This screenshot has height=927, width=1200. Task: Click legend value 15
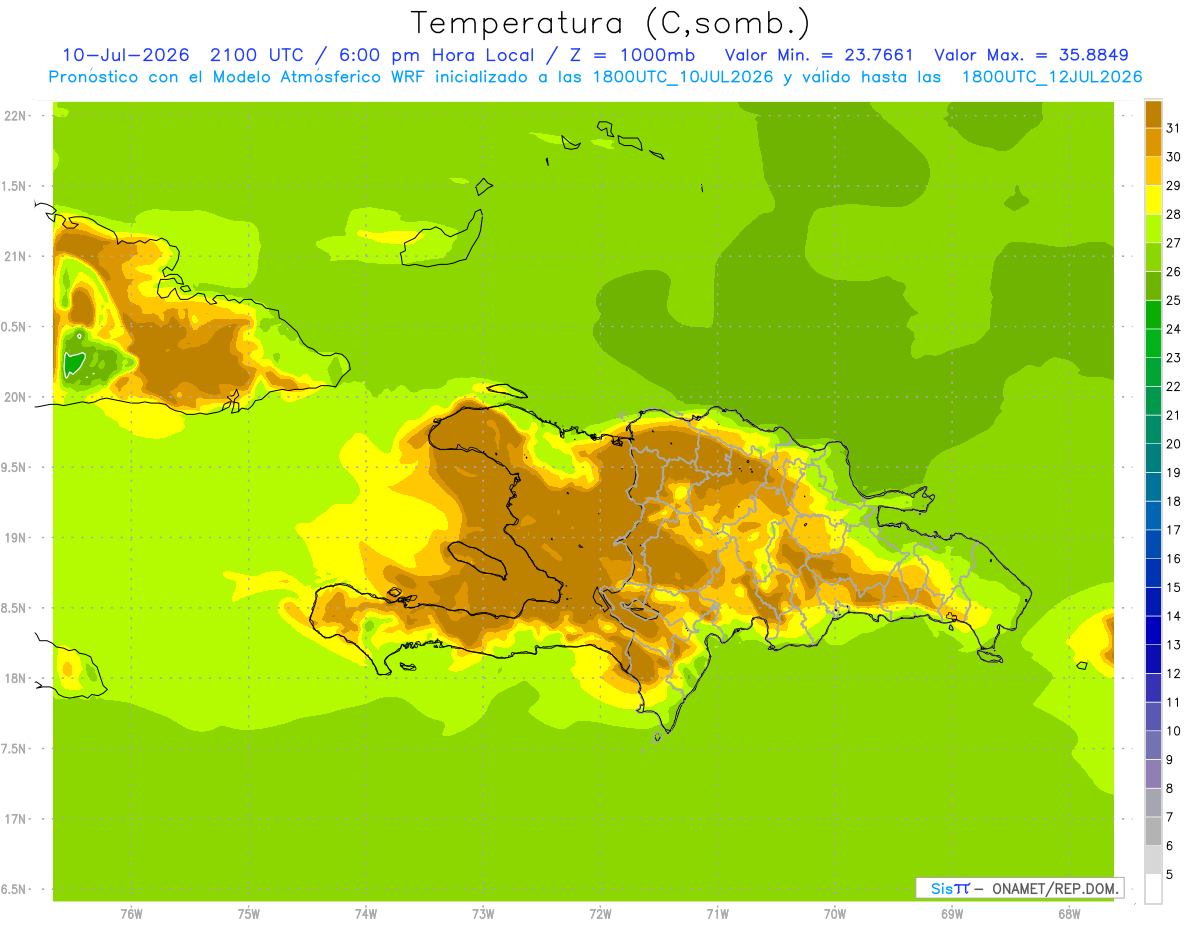click(x=1173, y=587)
